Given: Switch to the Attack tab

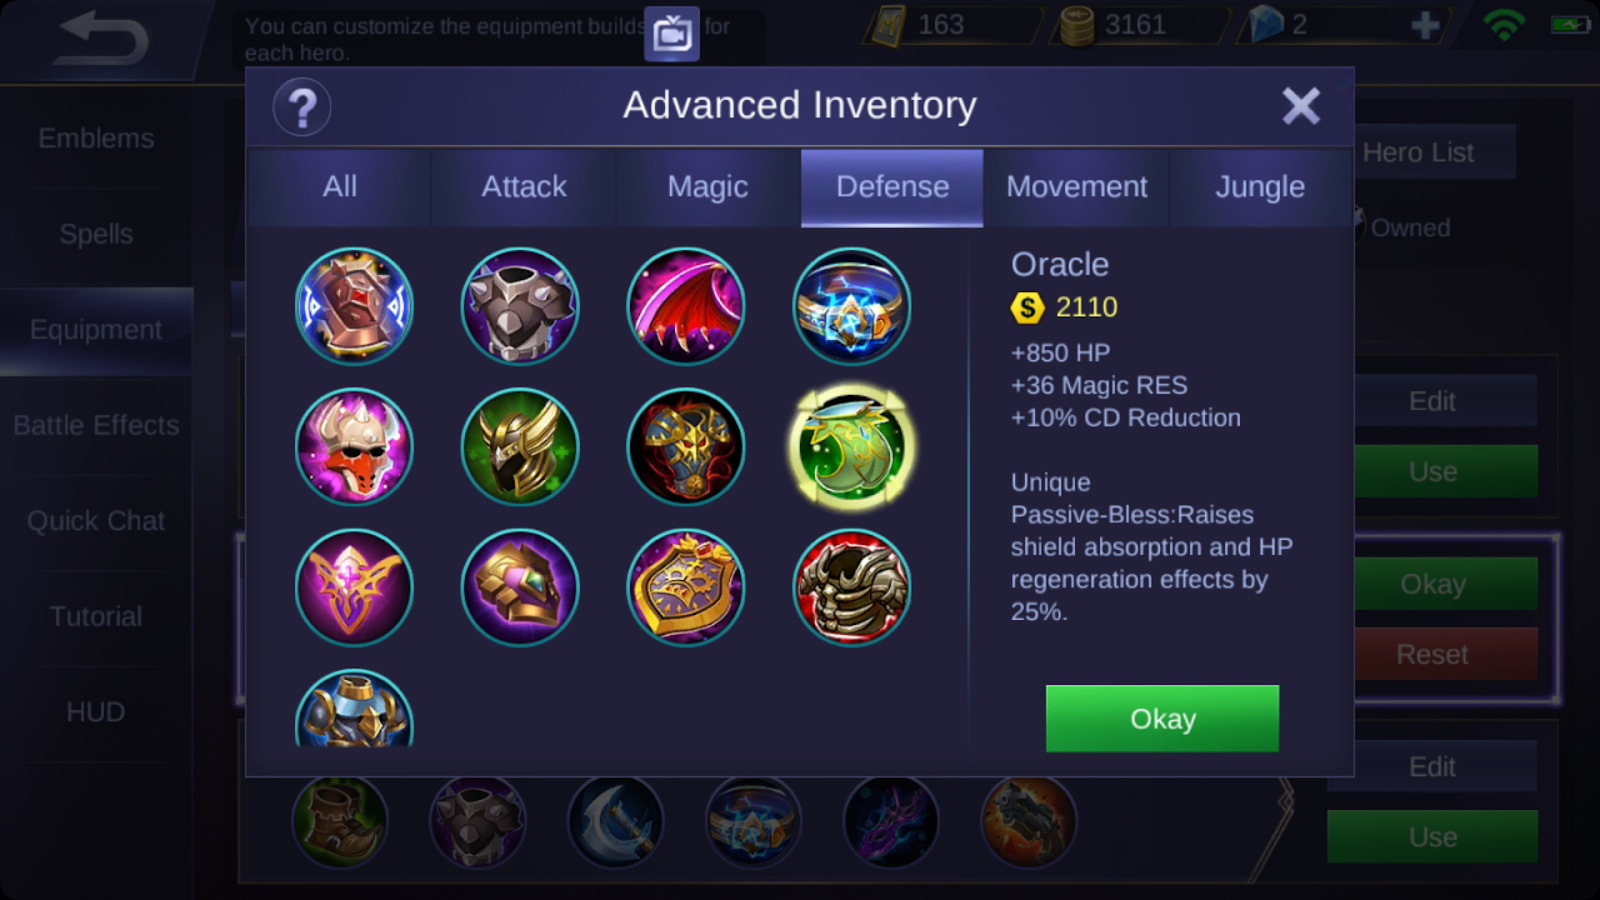Looking at the screenshot, I should [x=524, y=187].
